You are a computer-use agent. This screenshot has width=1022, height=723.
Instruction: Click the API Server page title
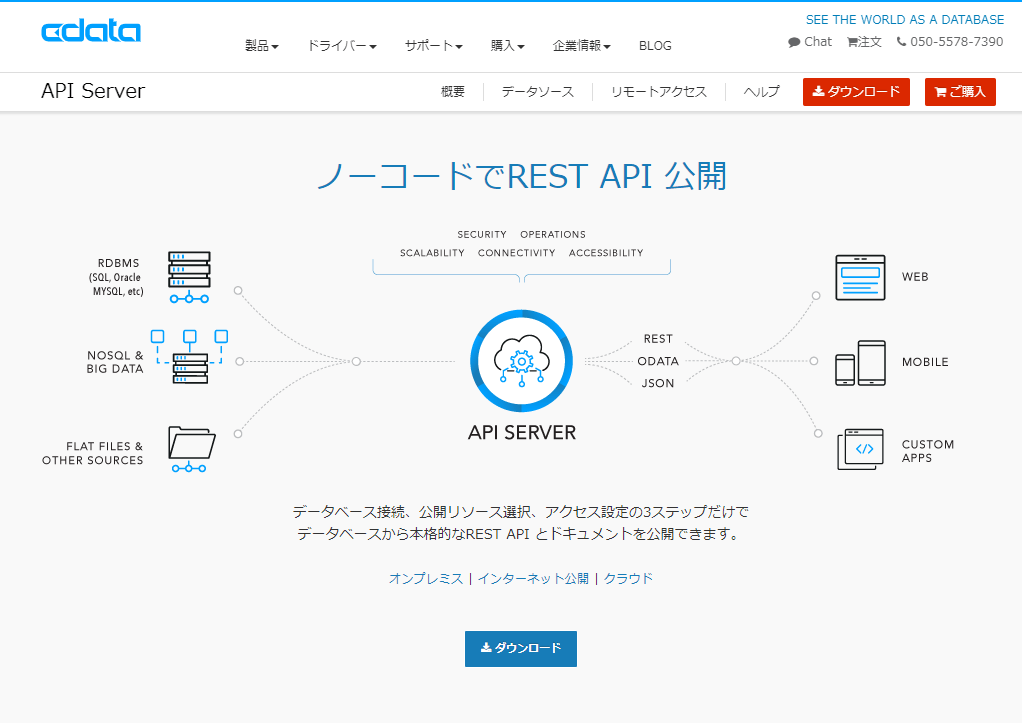click(93, 91)
